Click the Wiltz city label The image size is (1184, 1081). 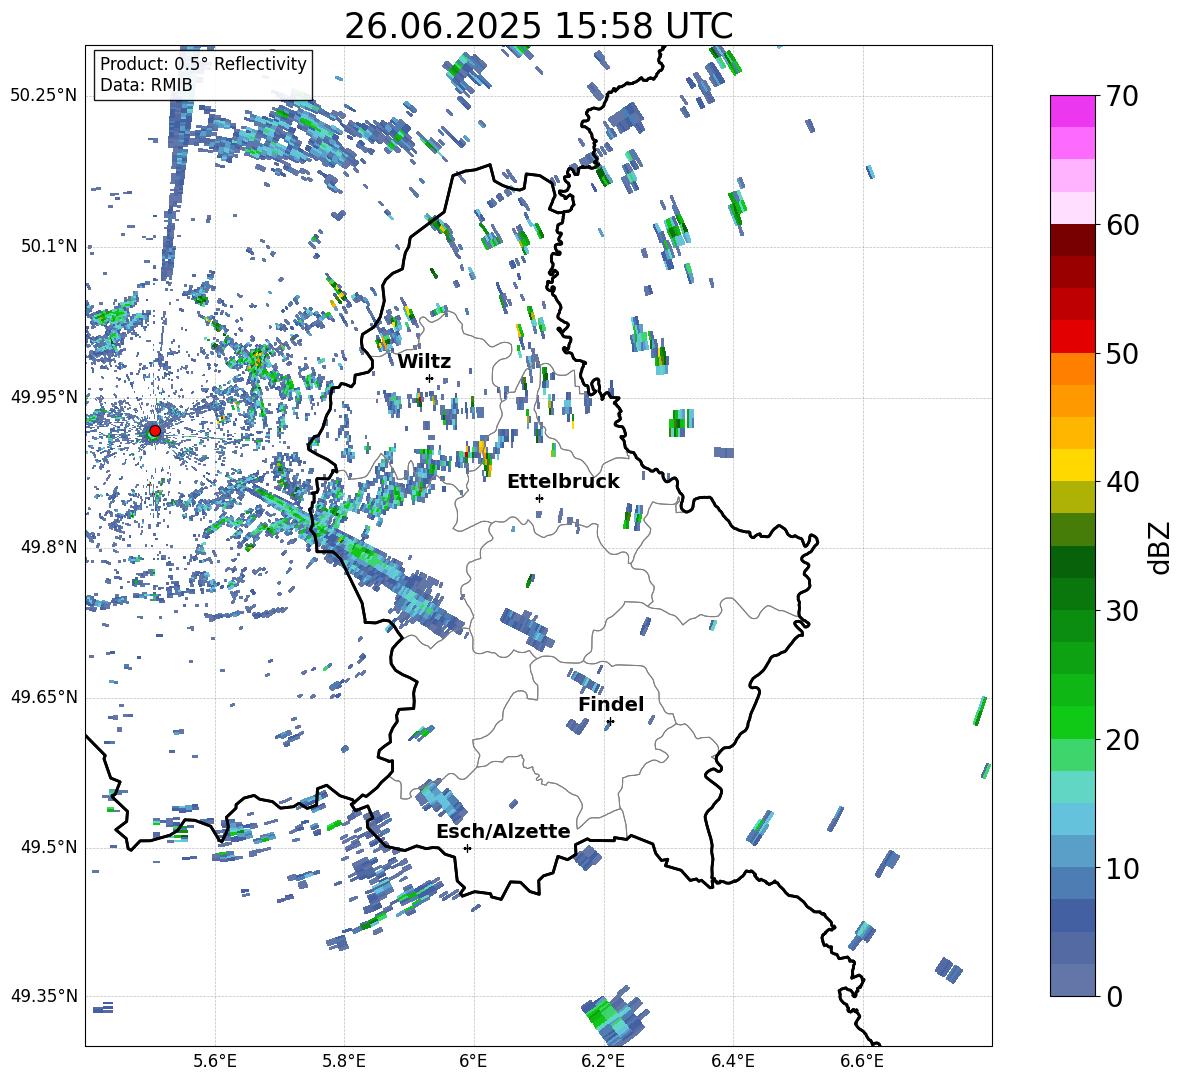point(424,362)
